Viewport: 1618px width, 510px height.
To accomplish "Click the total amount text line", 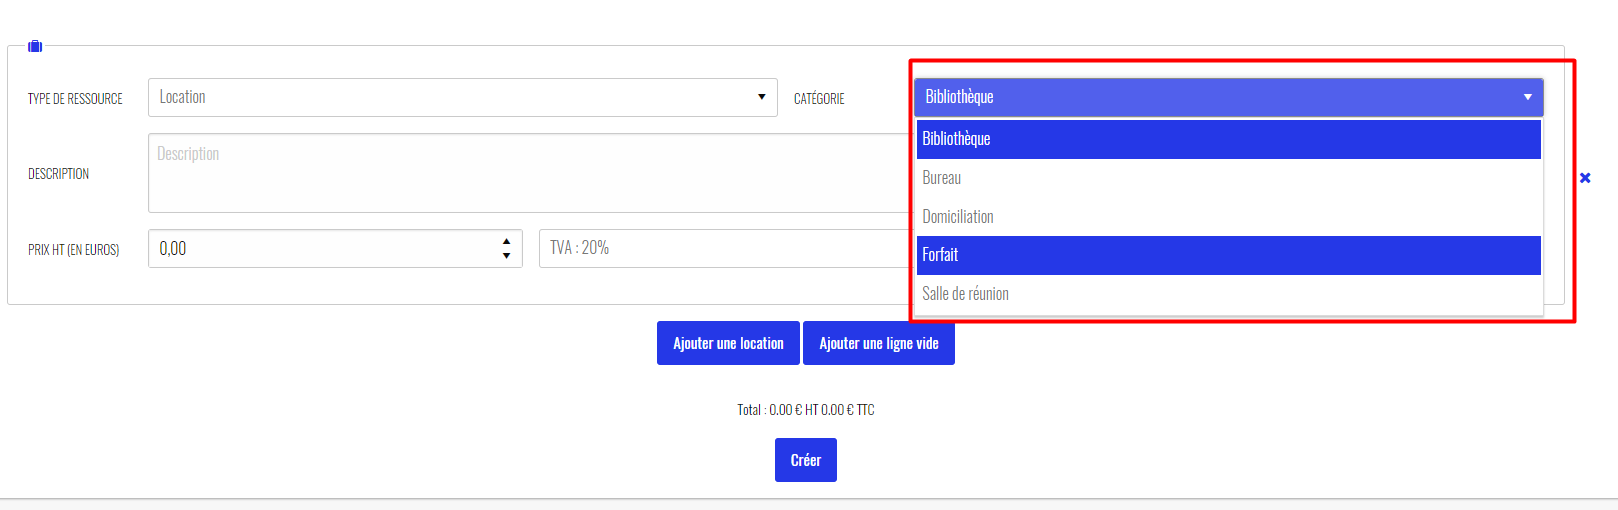I will click(x=806, y=410).
